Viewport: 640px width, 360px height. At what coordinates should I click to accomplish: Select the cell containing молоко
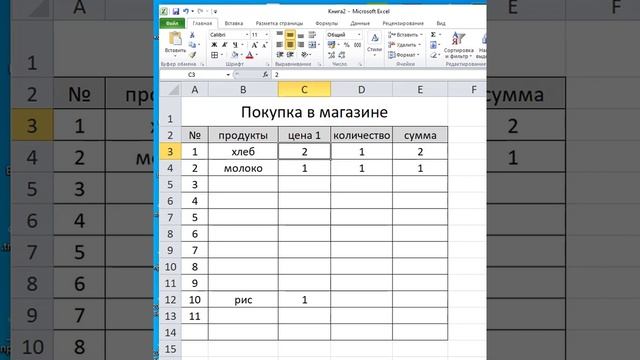coord(243,168)
